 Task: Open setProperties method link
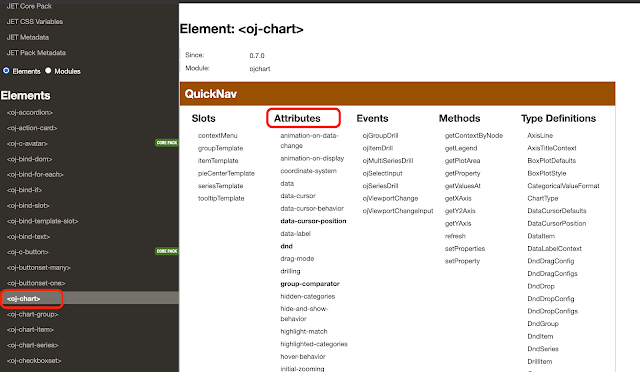click(465, 249)
